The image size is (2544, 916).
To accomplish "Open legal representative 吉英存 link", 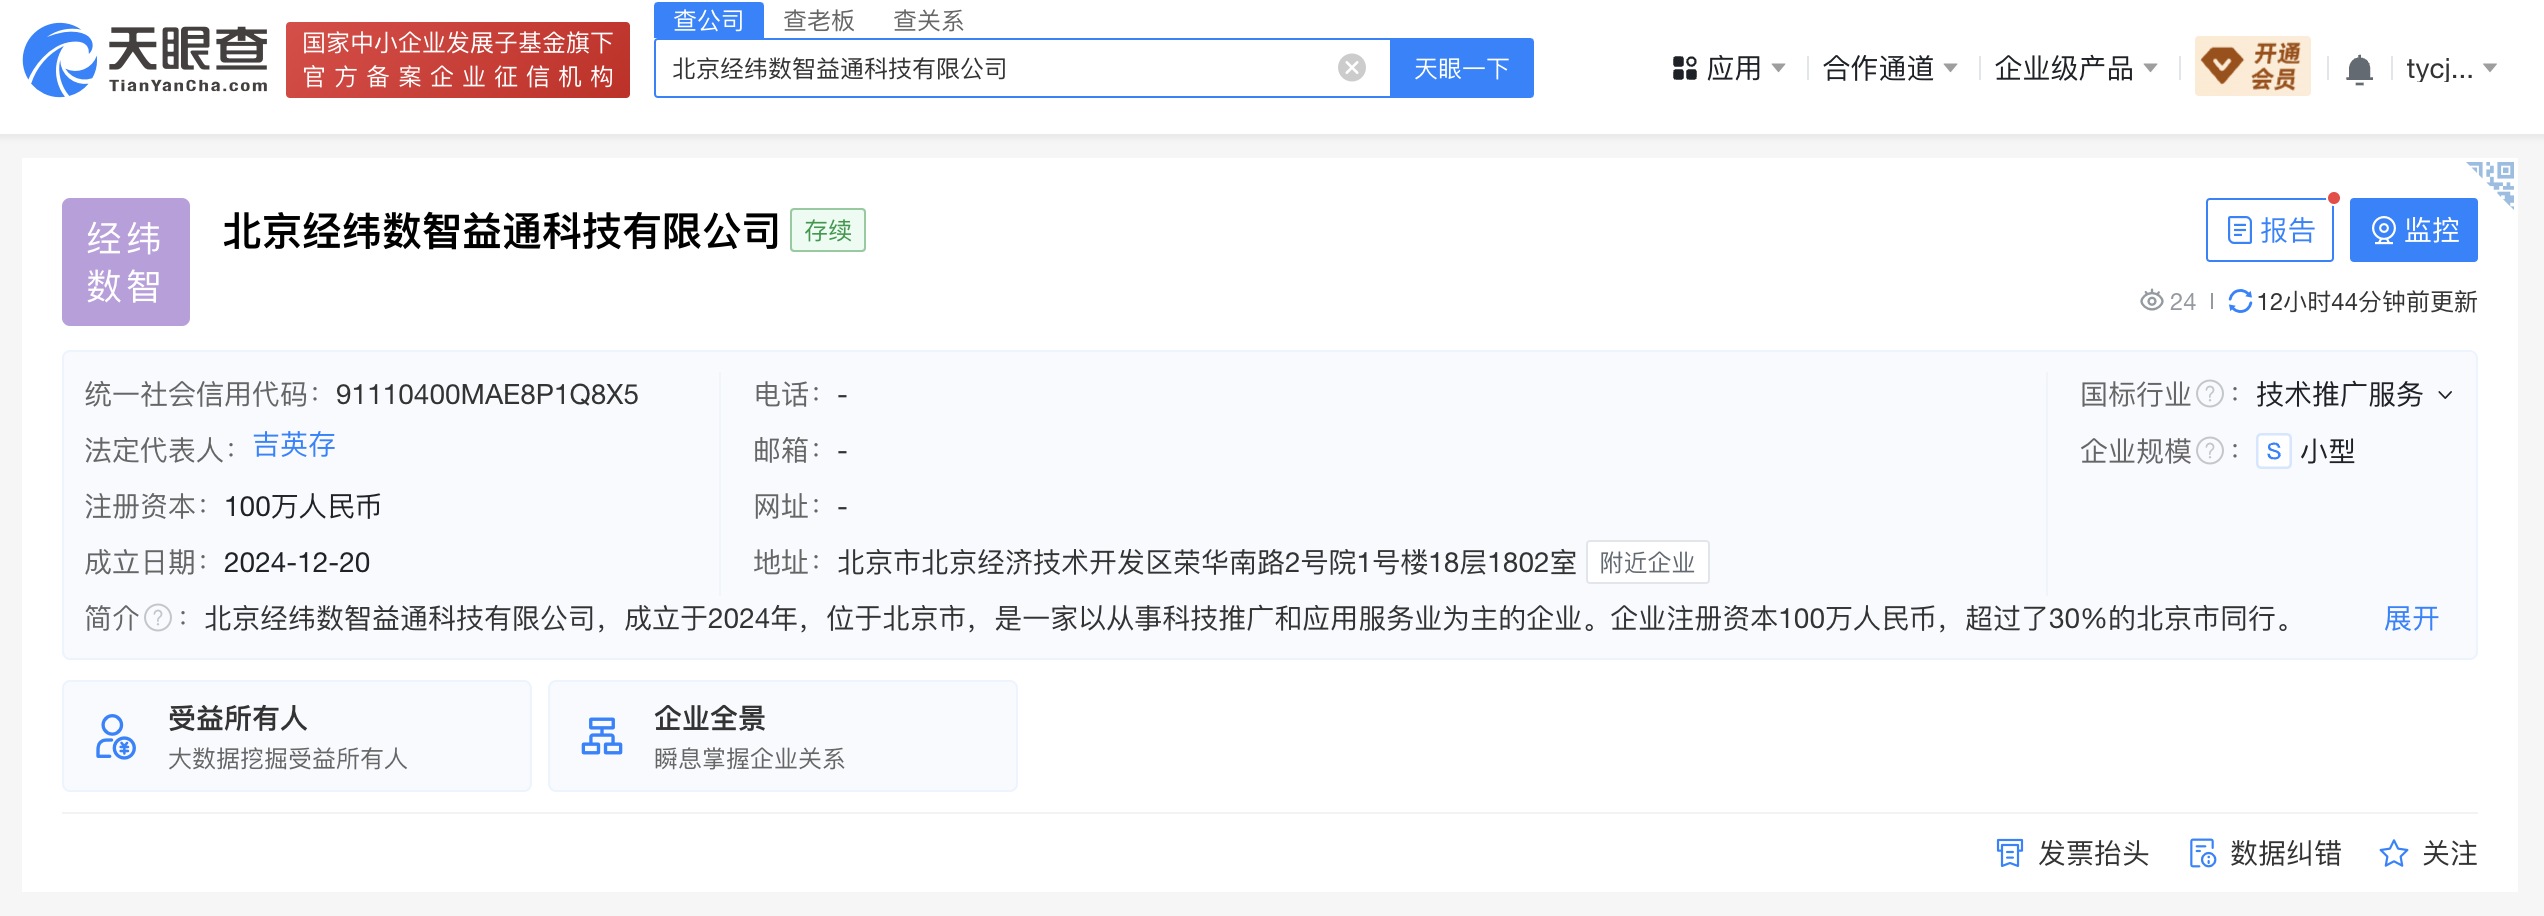I will [x=294, y=445].
